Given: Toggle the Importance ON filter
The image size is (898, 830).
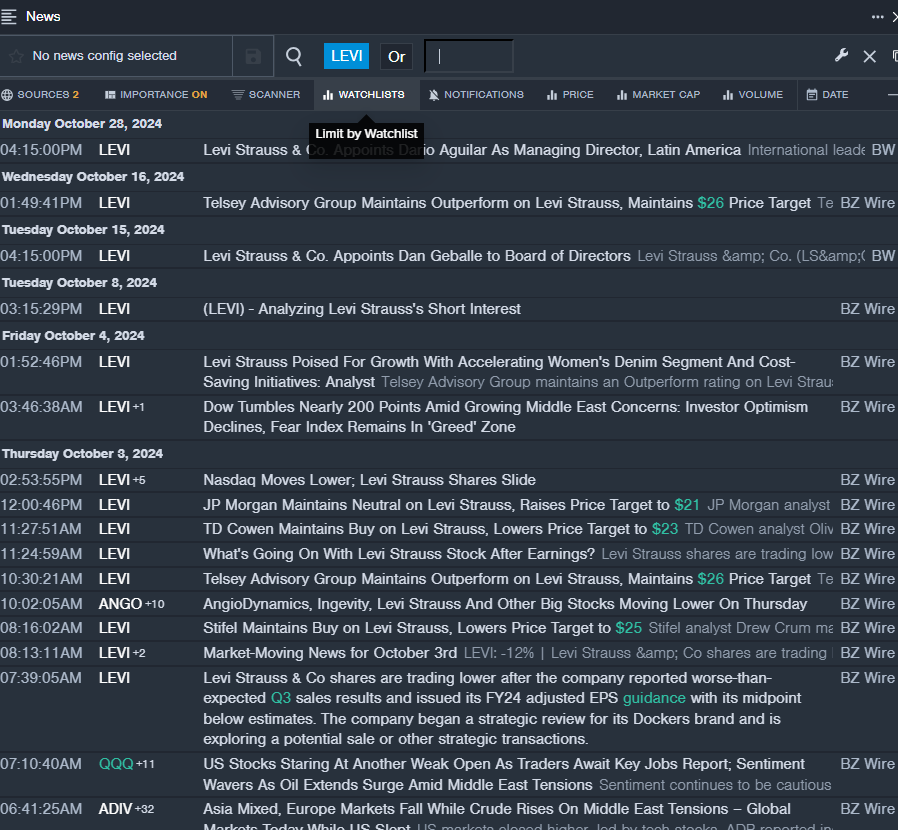Looking at the screenshot, I should [x=156, y=95].
